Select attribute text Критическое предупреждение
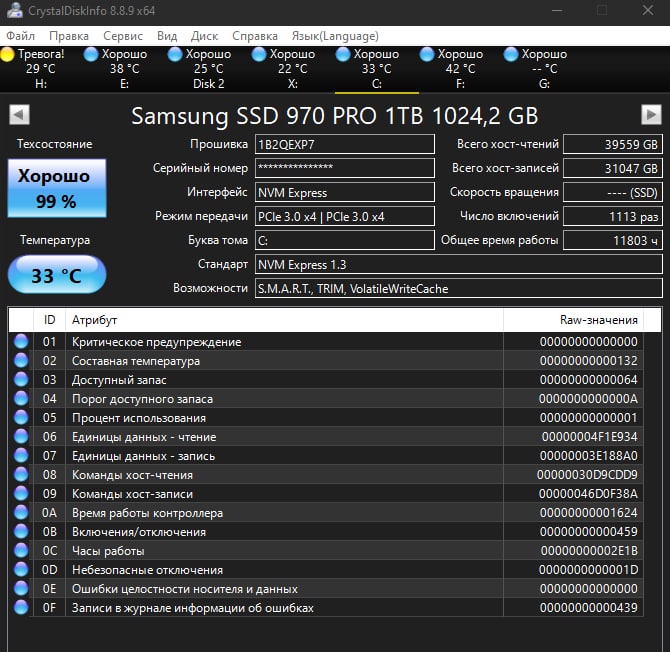This screenshot has height=652, width=670. click(156, 342)
